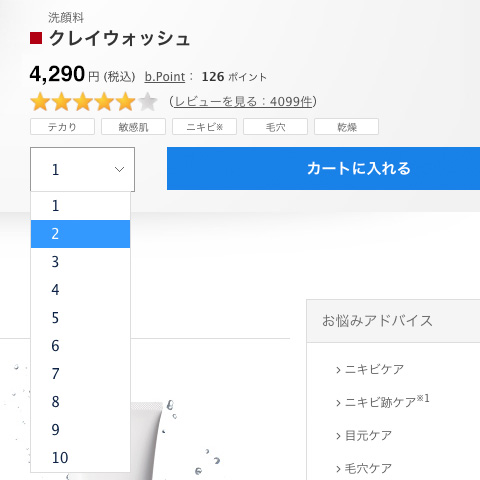Click the dropdown chevron arrow icon
The width and height of the screenshot is (480, 480).
(119, 169)
